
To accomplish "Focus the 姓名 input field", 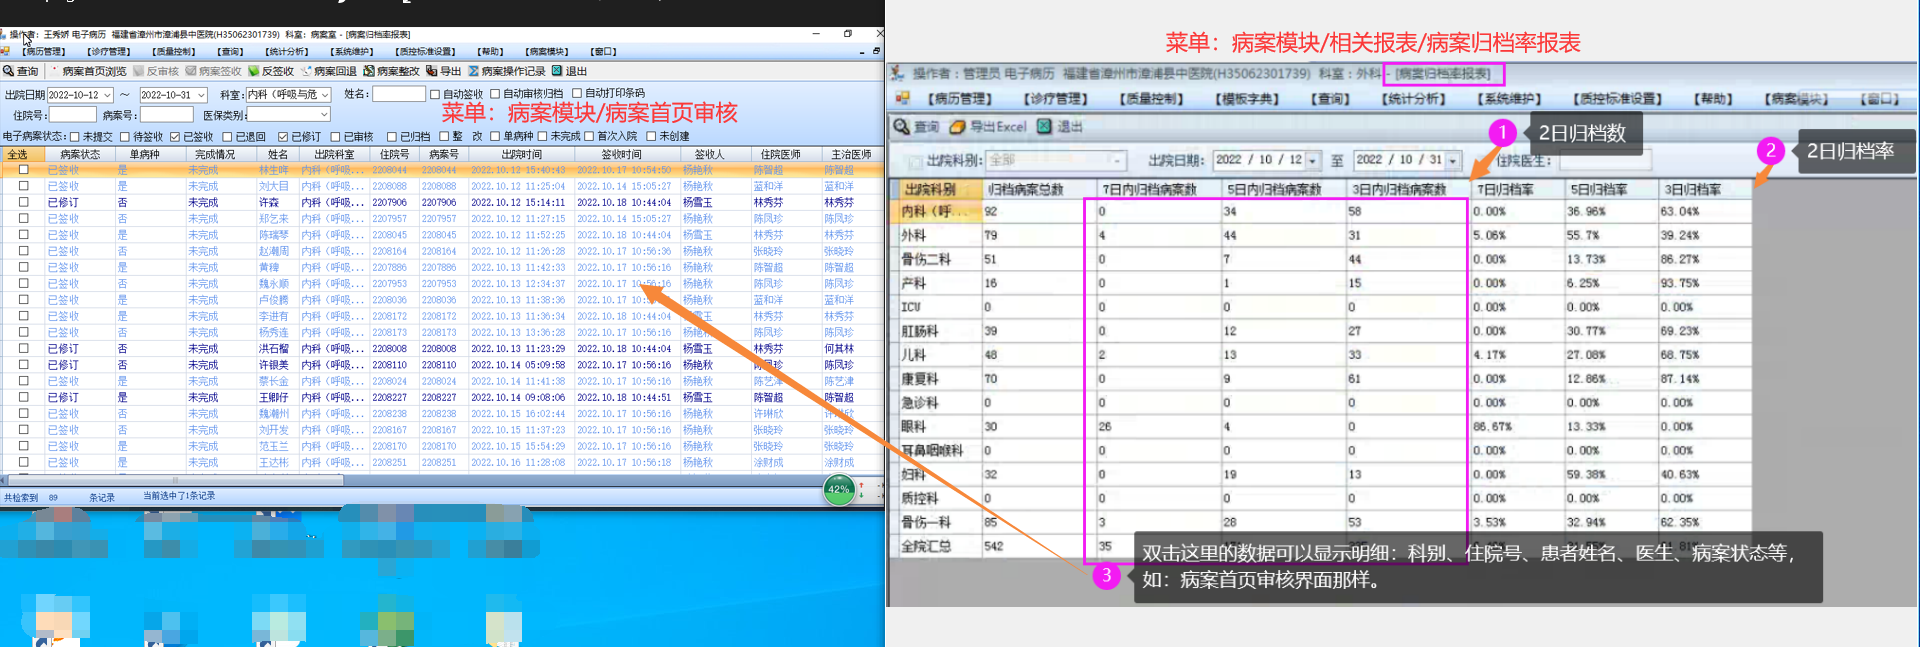I will 399,94.
